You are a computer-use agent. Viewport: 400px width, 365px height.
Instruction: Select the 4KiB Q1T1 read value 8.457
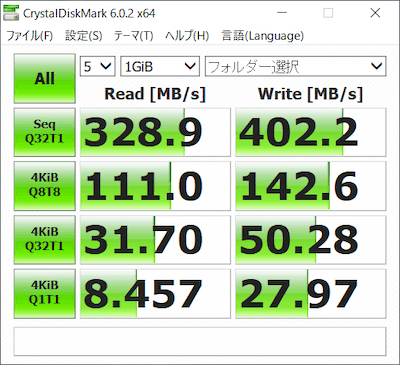tap(155, 293)
